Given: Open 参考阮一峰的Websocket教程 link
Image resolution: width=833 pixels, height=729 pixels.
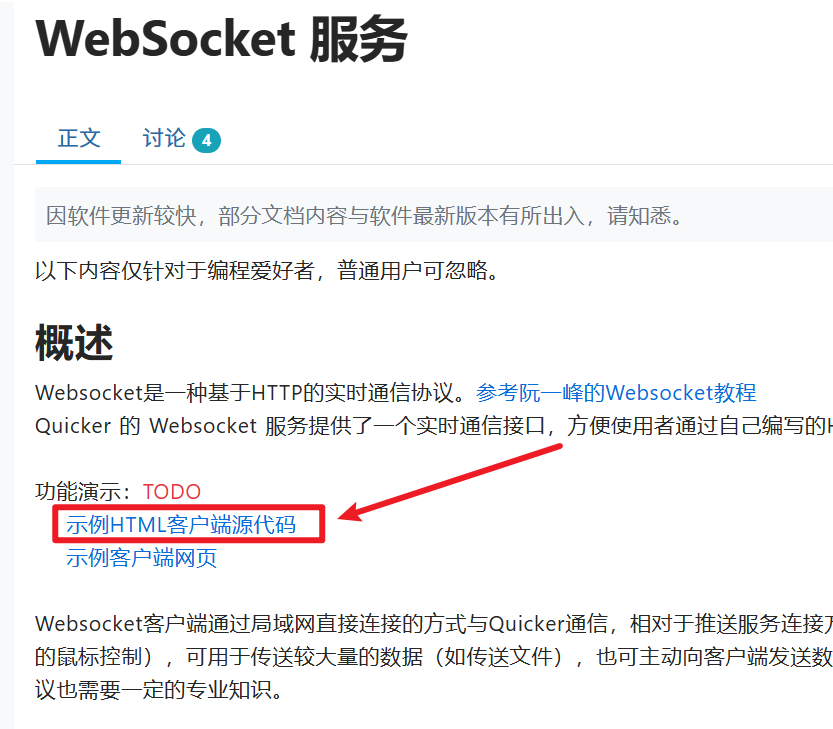Looking at the screenshot, I should click(x=616, y=393).
